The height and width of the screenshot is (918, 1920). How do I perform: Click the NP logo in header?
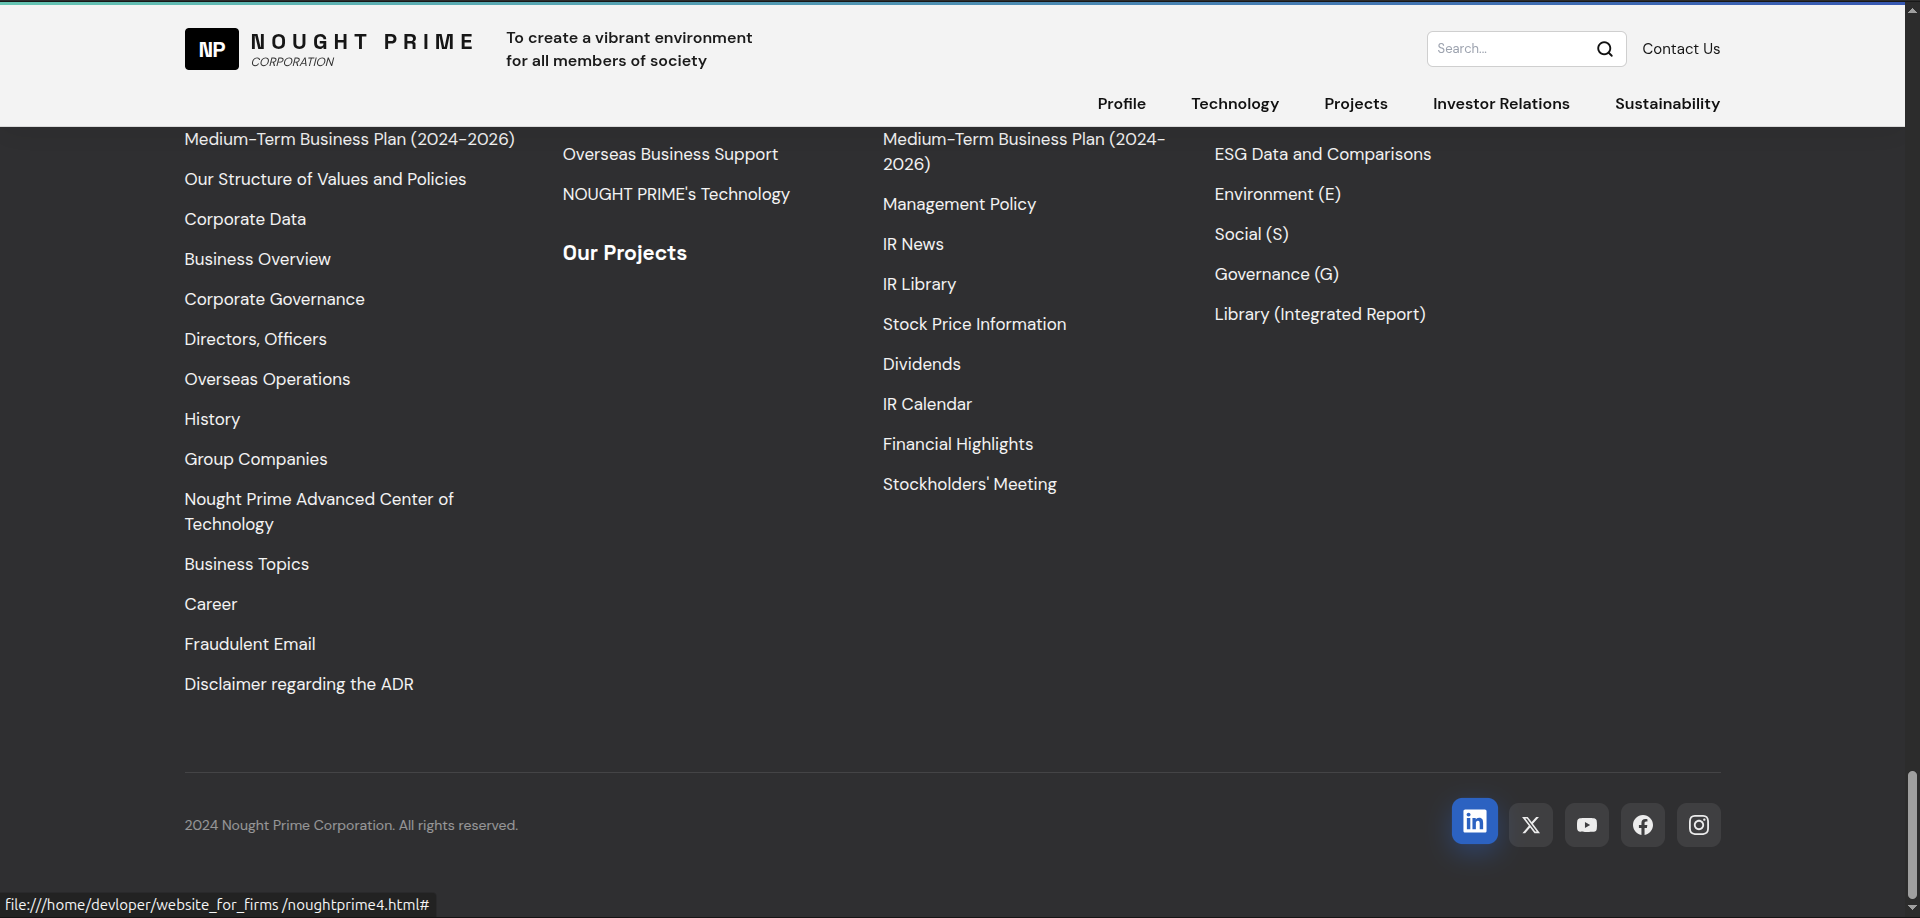click(212, 49)
